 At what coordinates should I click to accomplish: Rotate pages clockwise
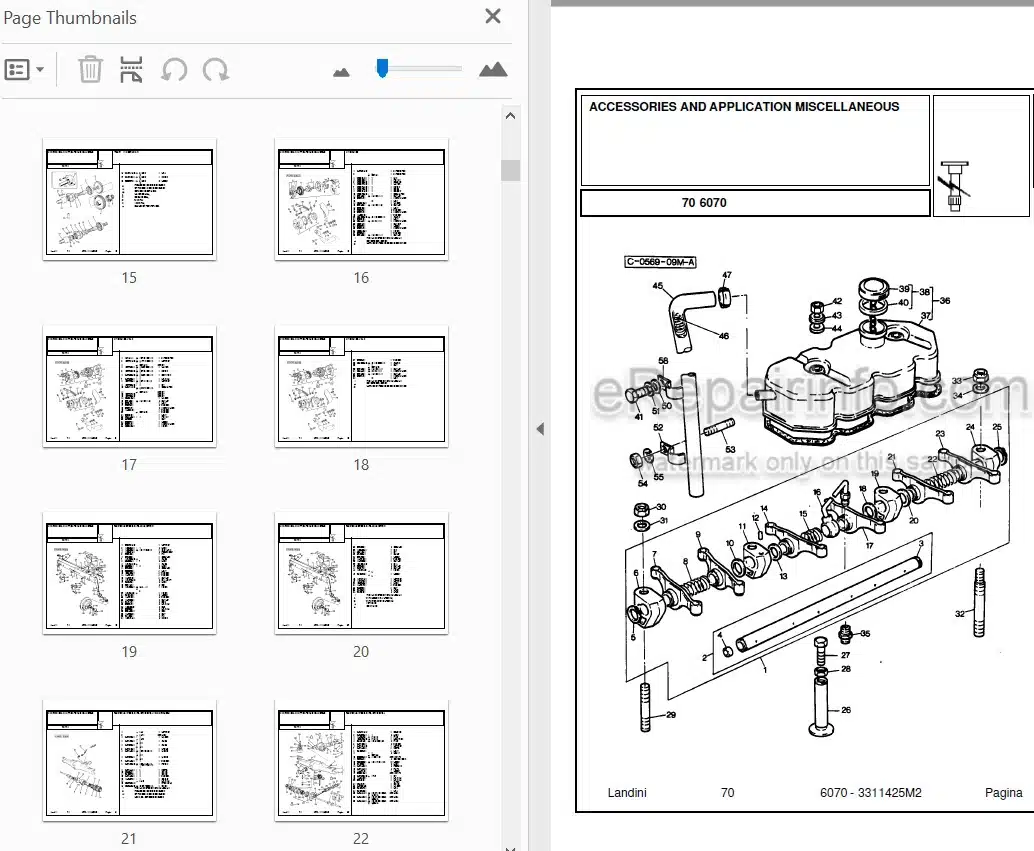[x=216, y=69]
